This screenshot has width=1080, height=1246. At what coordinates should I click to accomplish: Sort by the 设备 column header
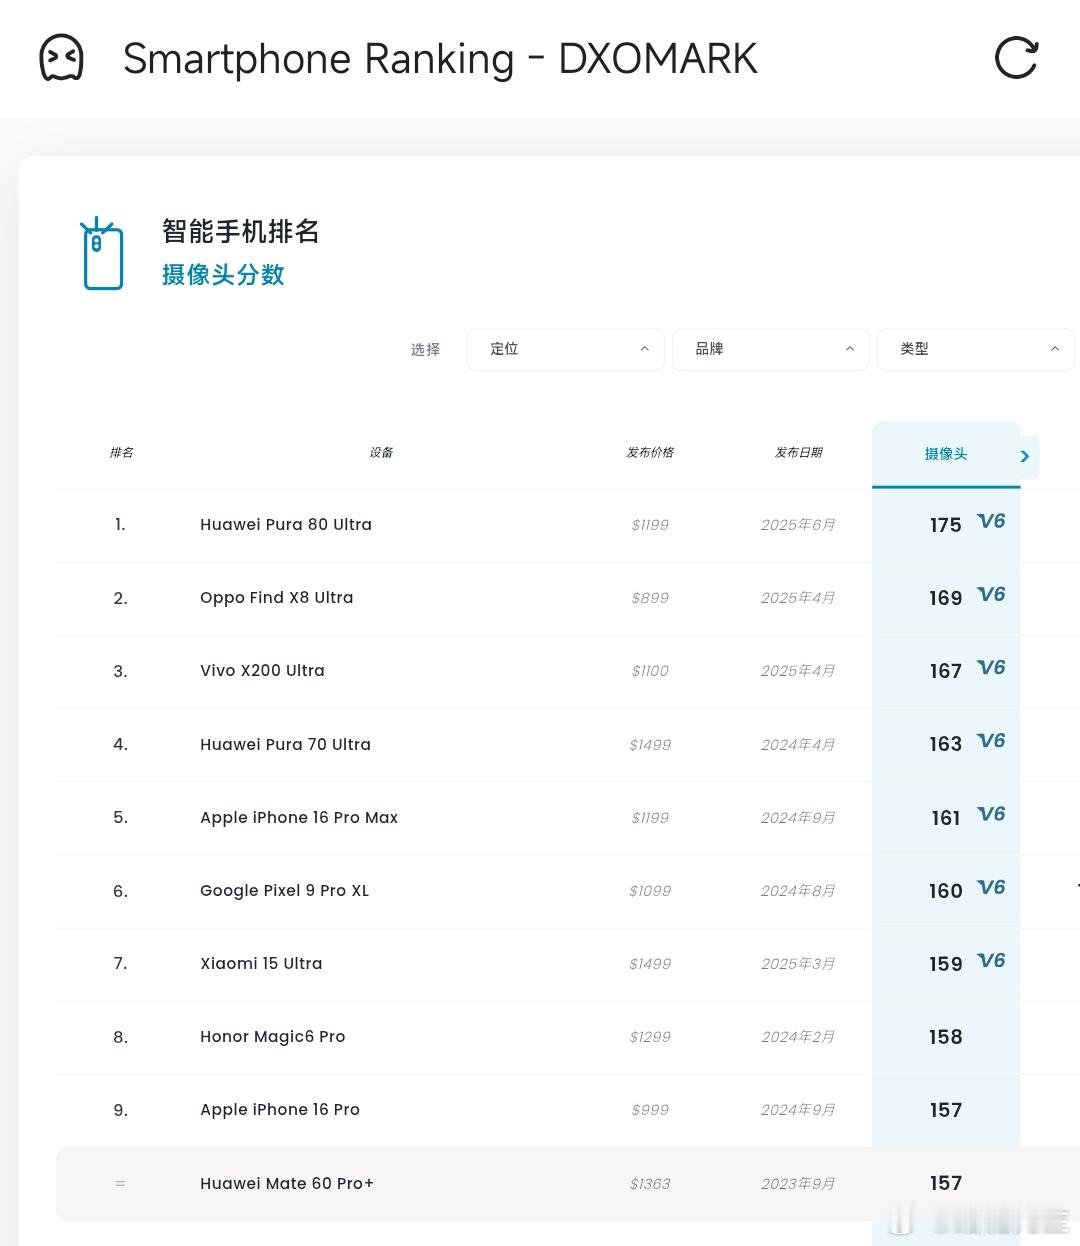pyautogui.click(x=381, y=452)
